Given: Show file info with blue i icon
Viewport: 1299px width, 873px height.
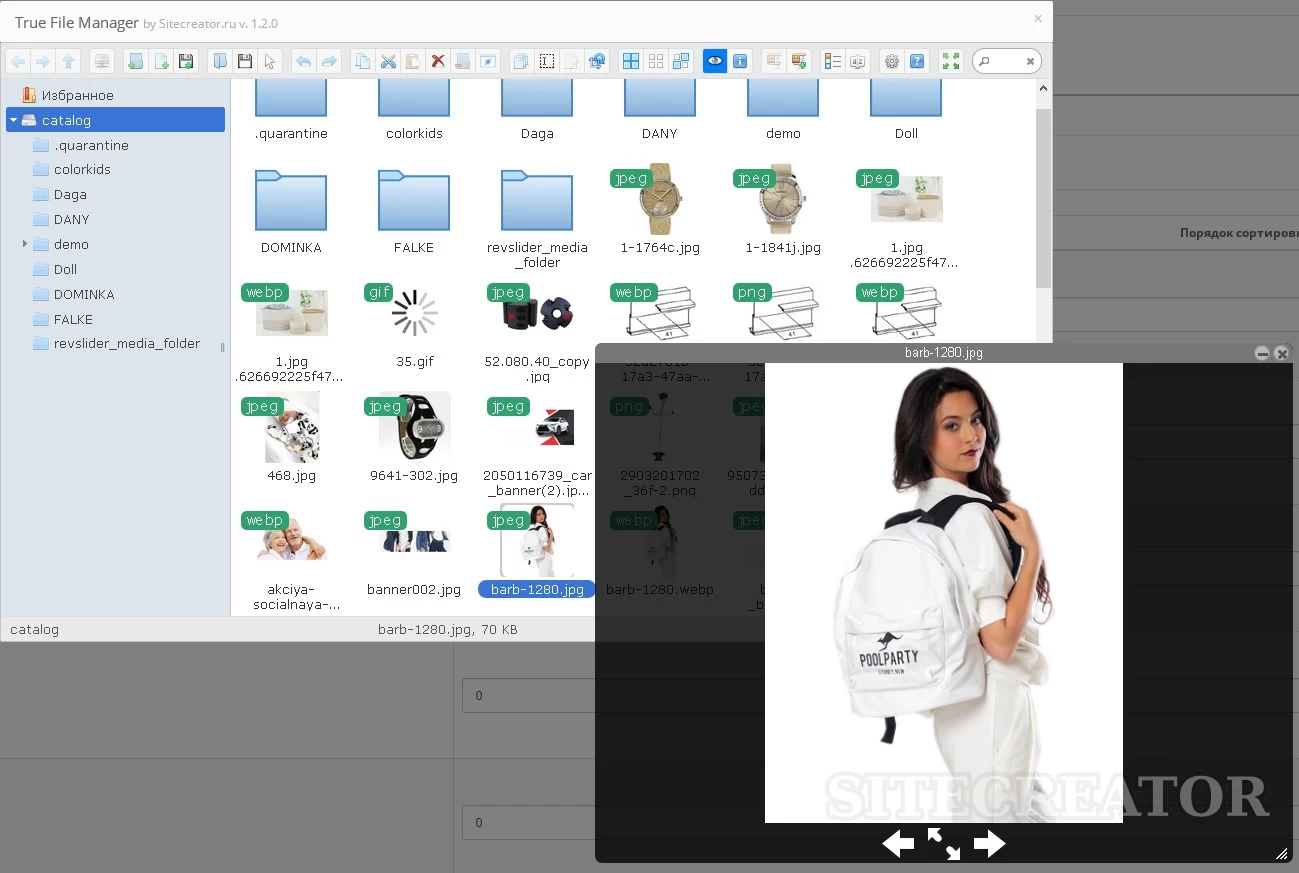Looking at the screenshot, I should click(x=740, y=61).
